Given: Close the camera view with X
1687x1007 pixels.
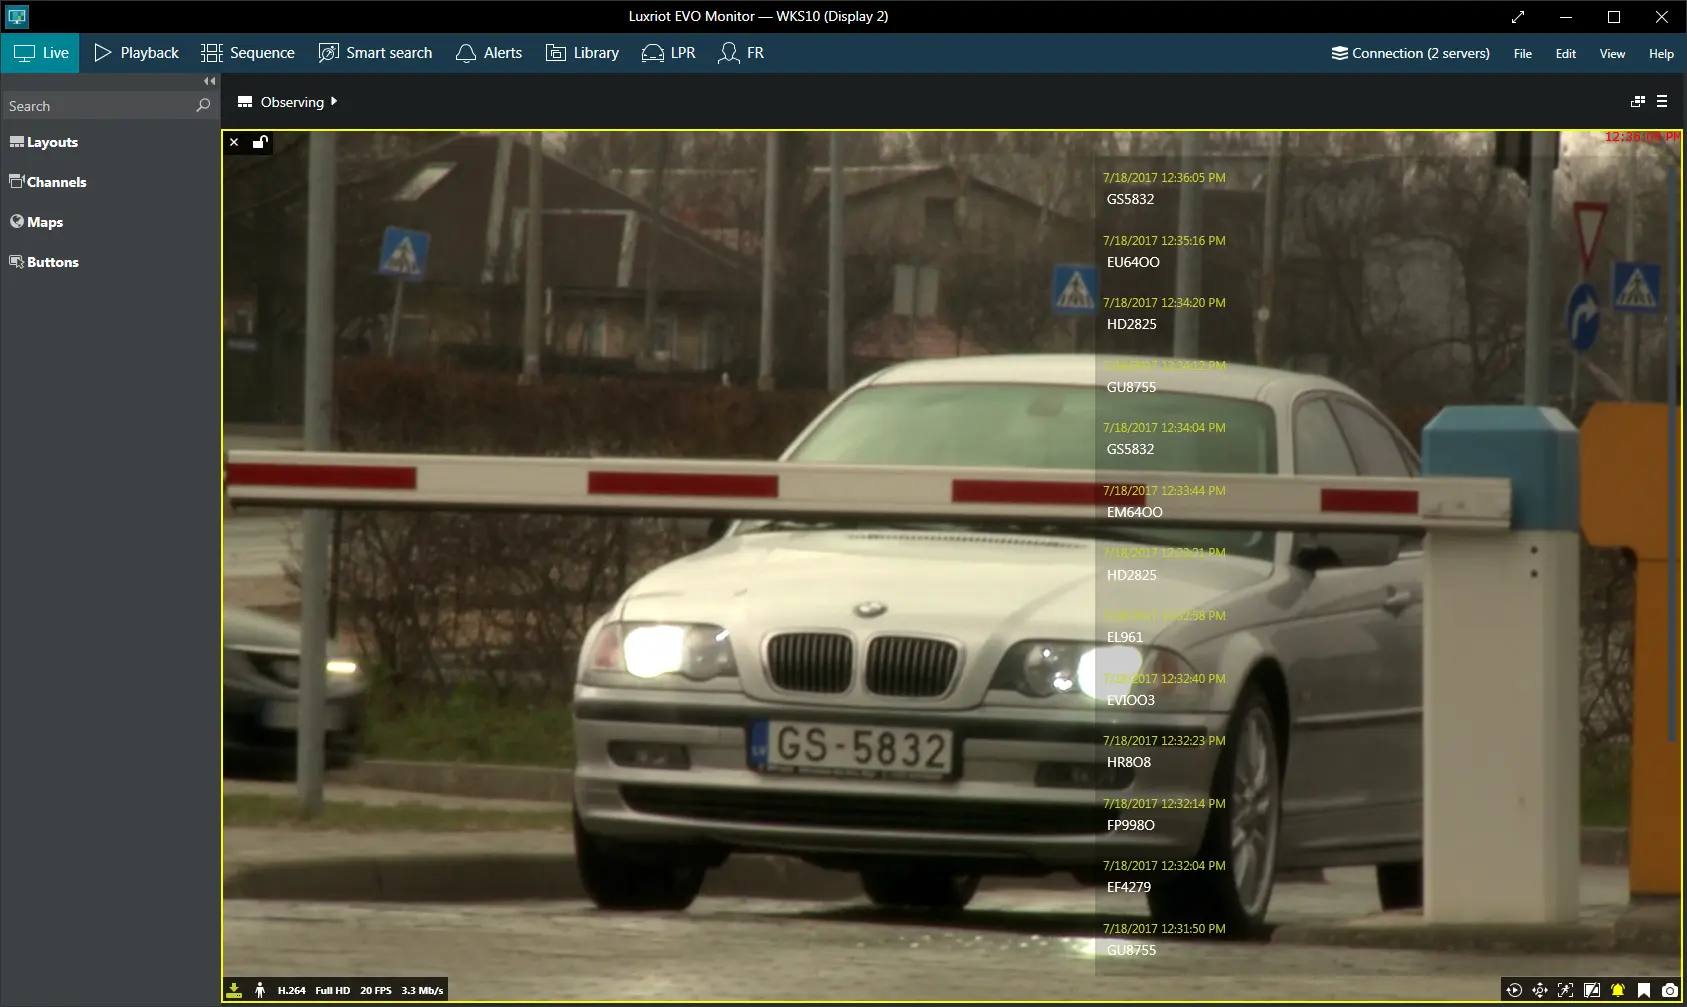Looking at the screenshot, I should click(x=234, y=143).
